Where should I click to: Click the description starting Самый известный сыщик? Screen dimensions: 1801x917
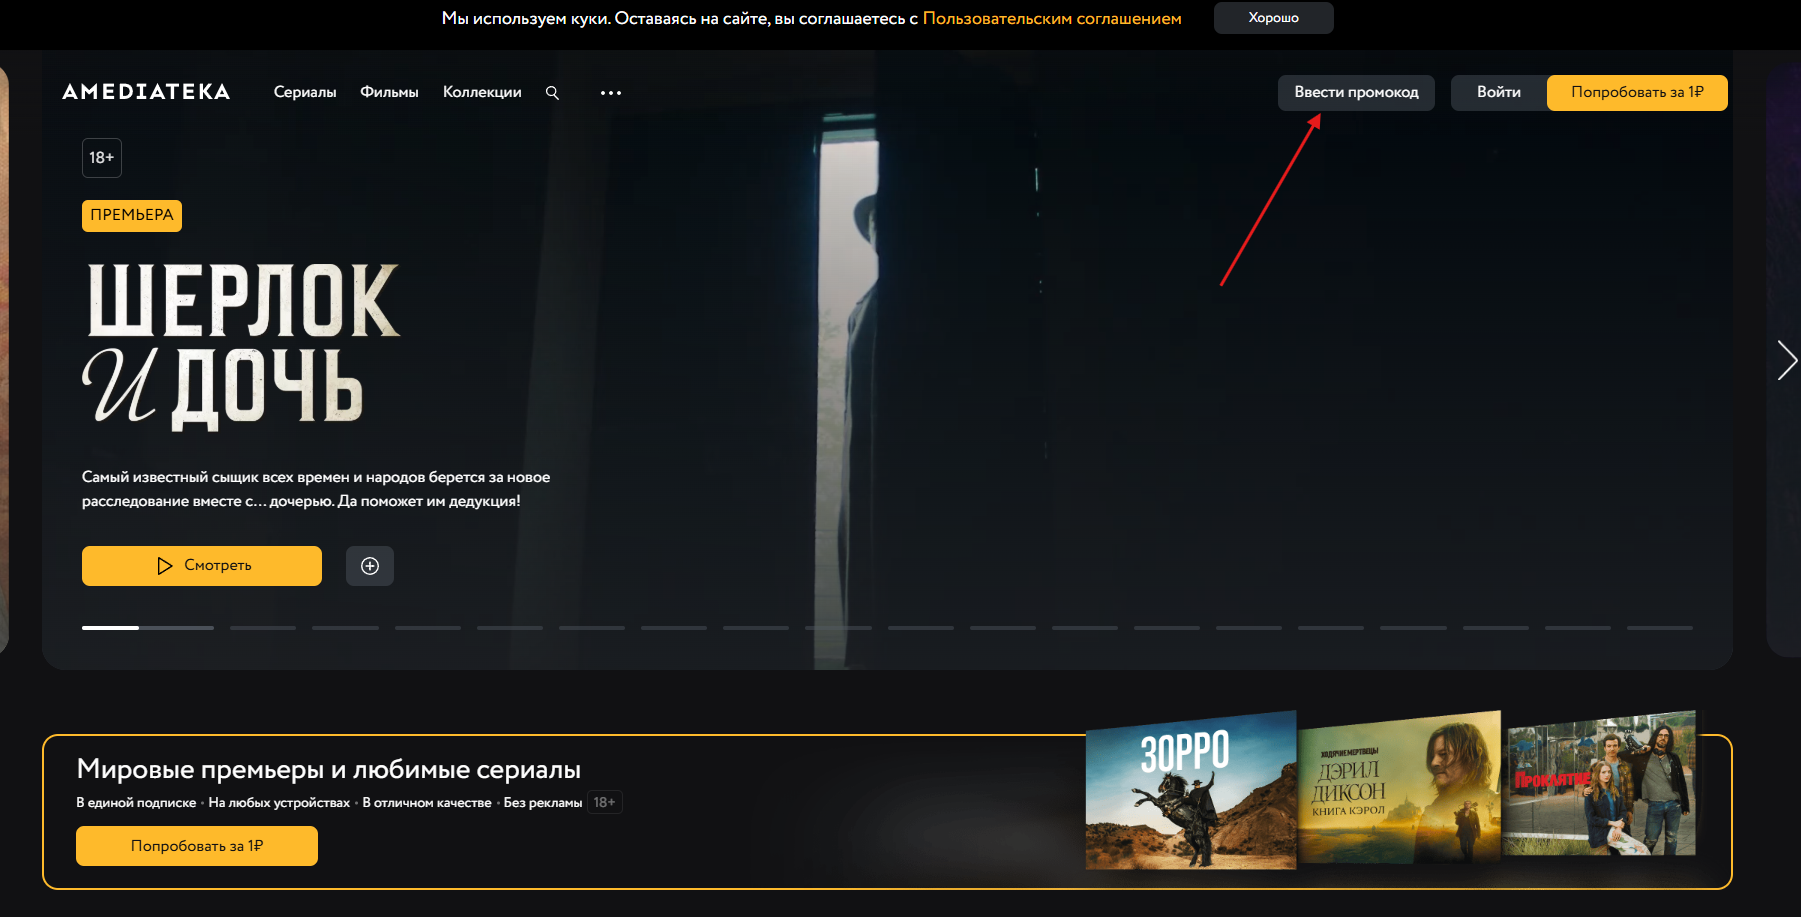tap(316, 489)
